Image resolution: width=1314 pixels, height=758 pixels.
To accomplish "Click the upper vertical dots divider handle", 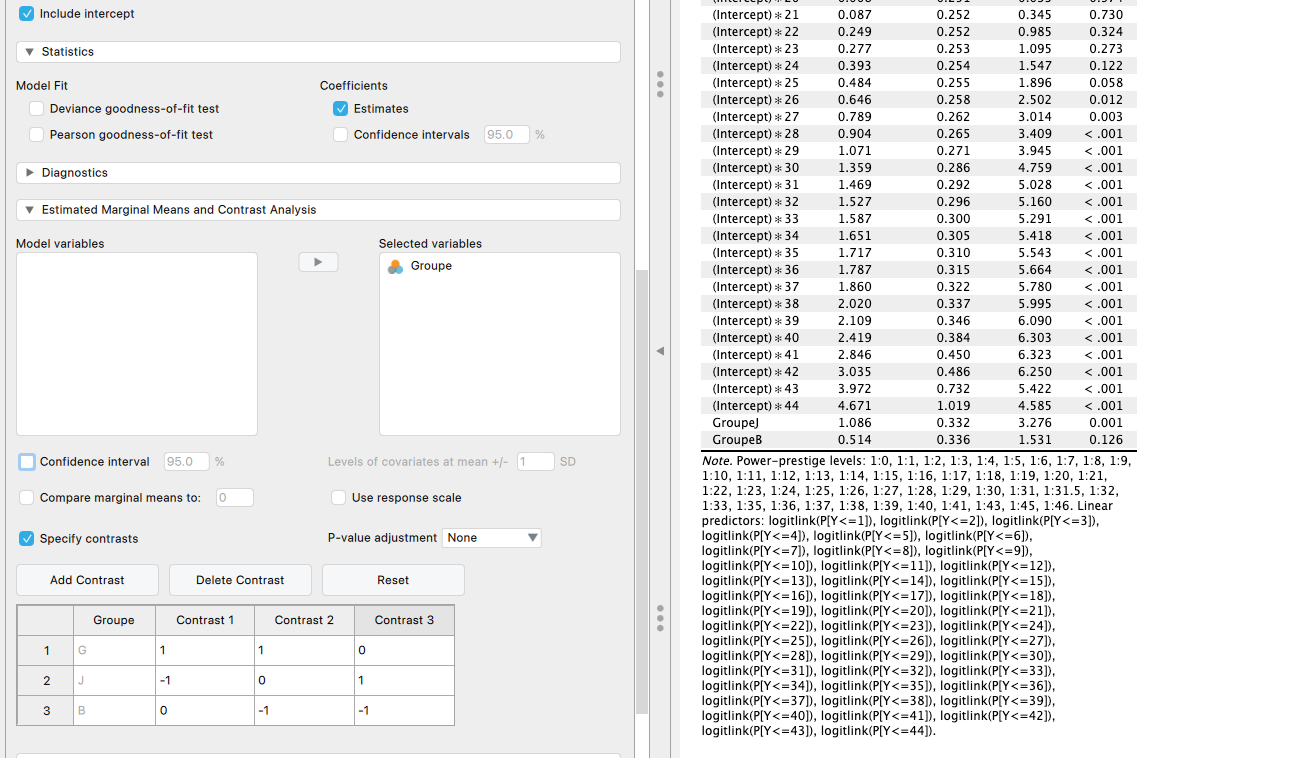I will coord(660,83).
